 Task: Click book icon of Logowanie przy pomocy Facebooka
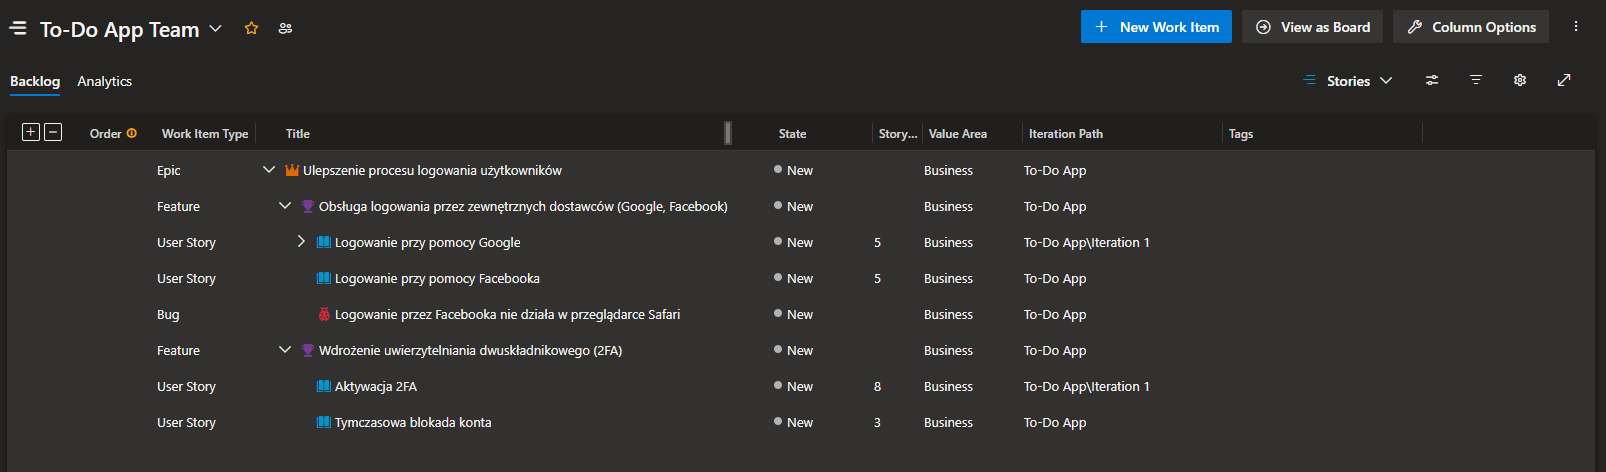[x=324, y=278]
